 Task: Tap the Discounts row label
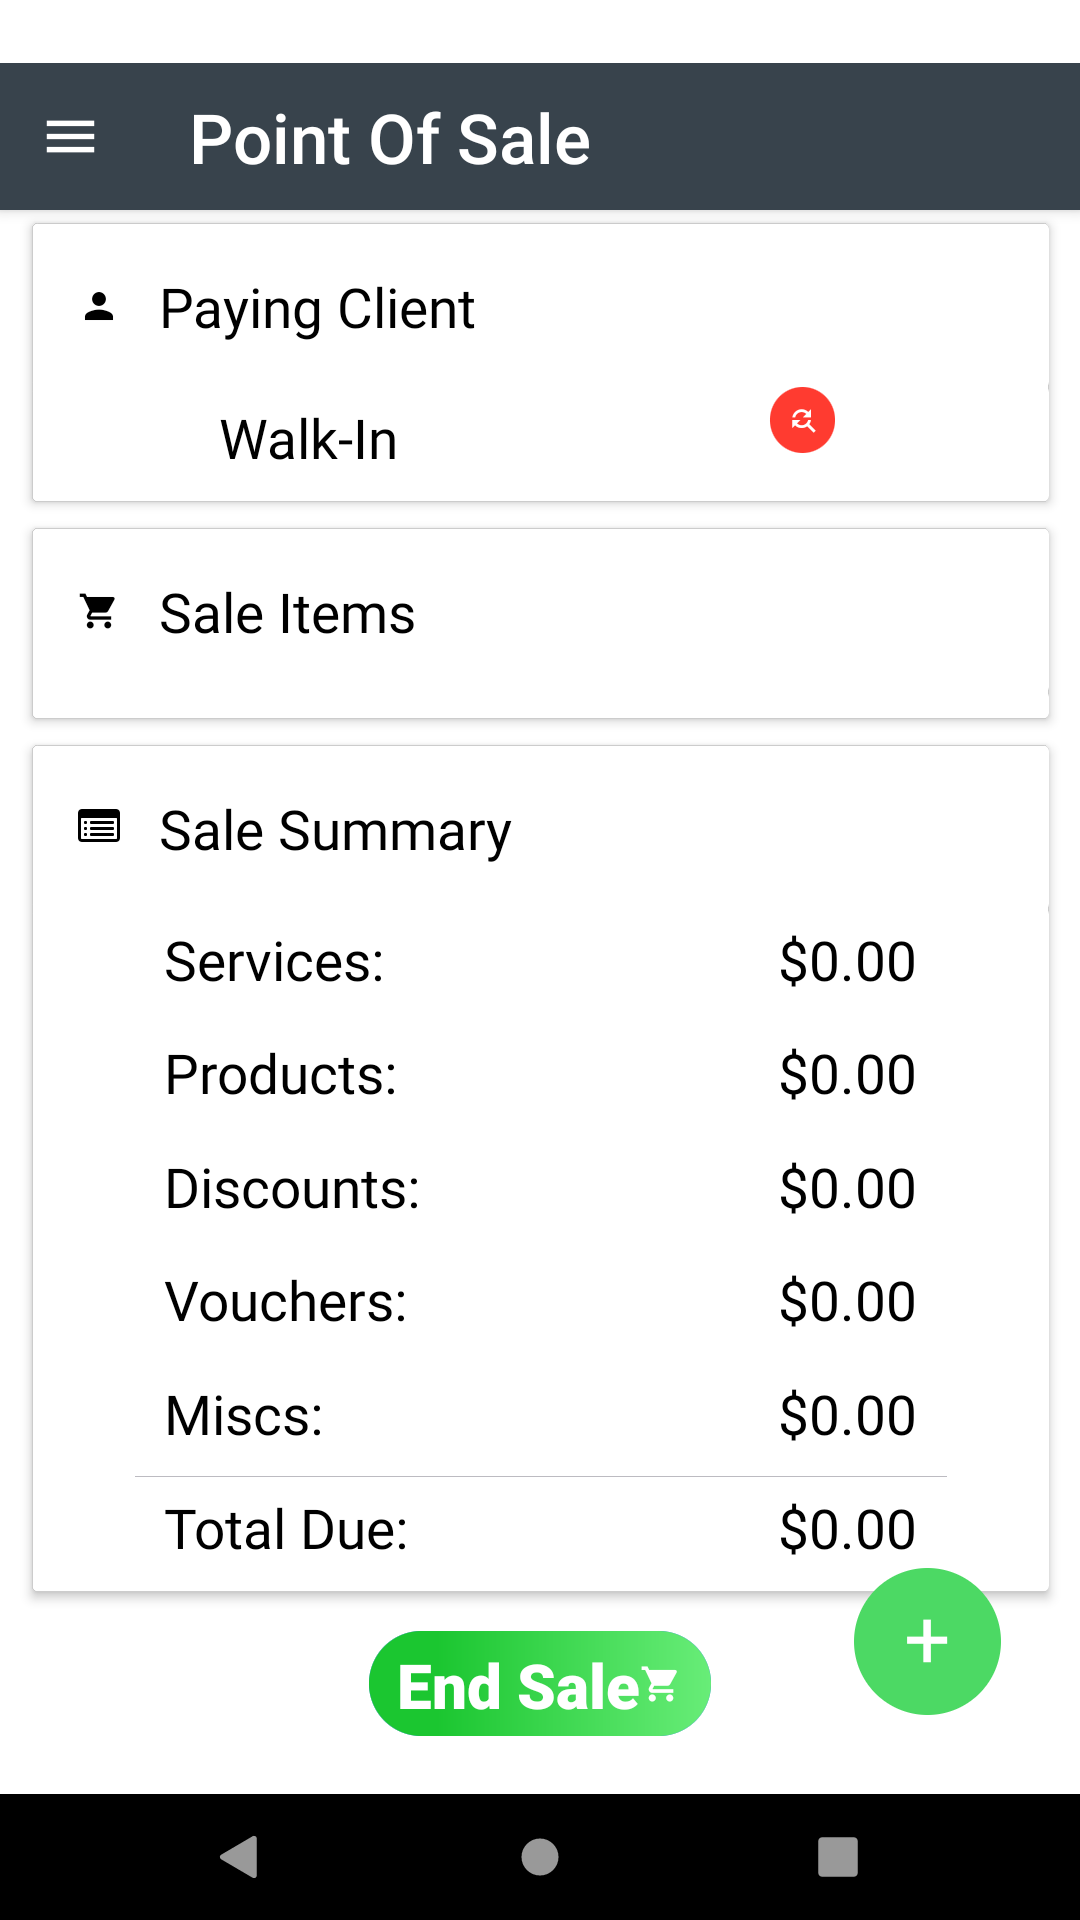[292, 1189]
